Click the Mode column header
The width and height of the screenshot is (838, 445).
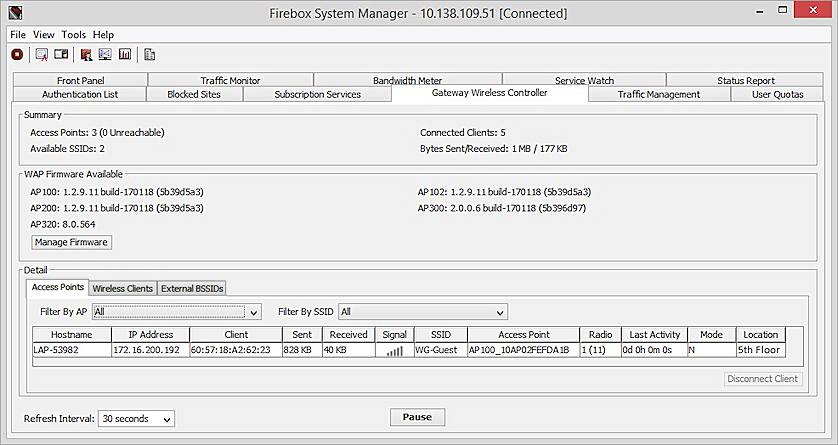point(711,335)
